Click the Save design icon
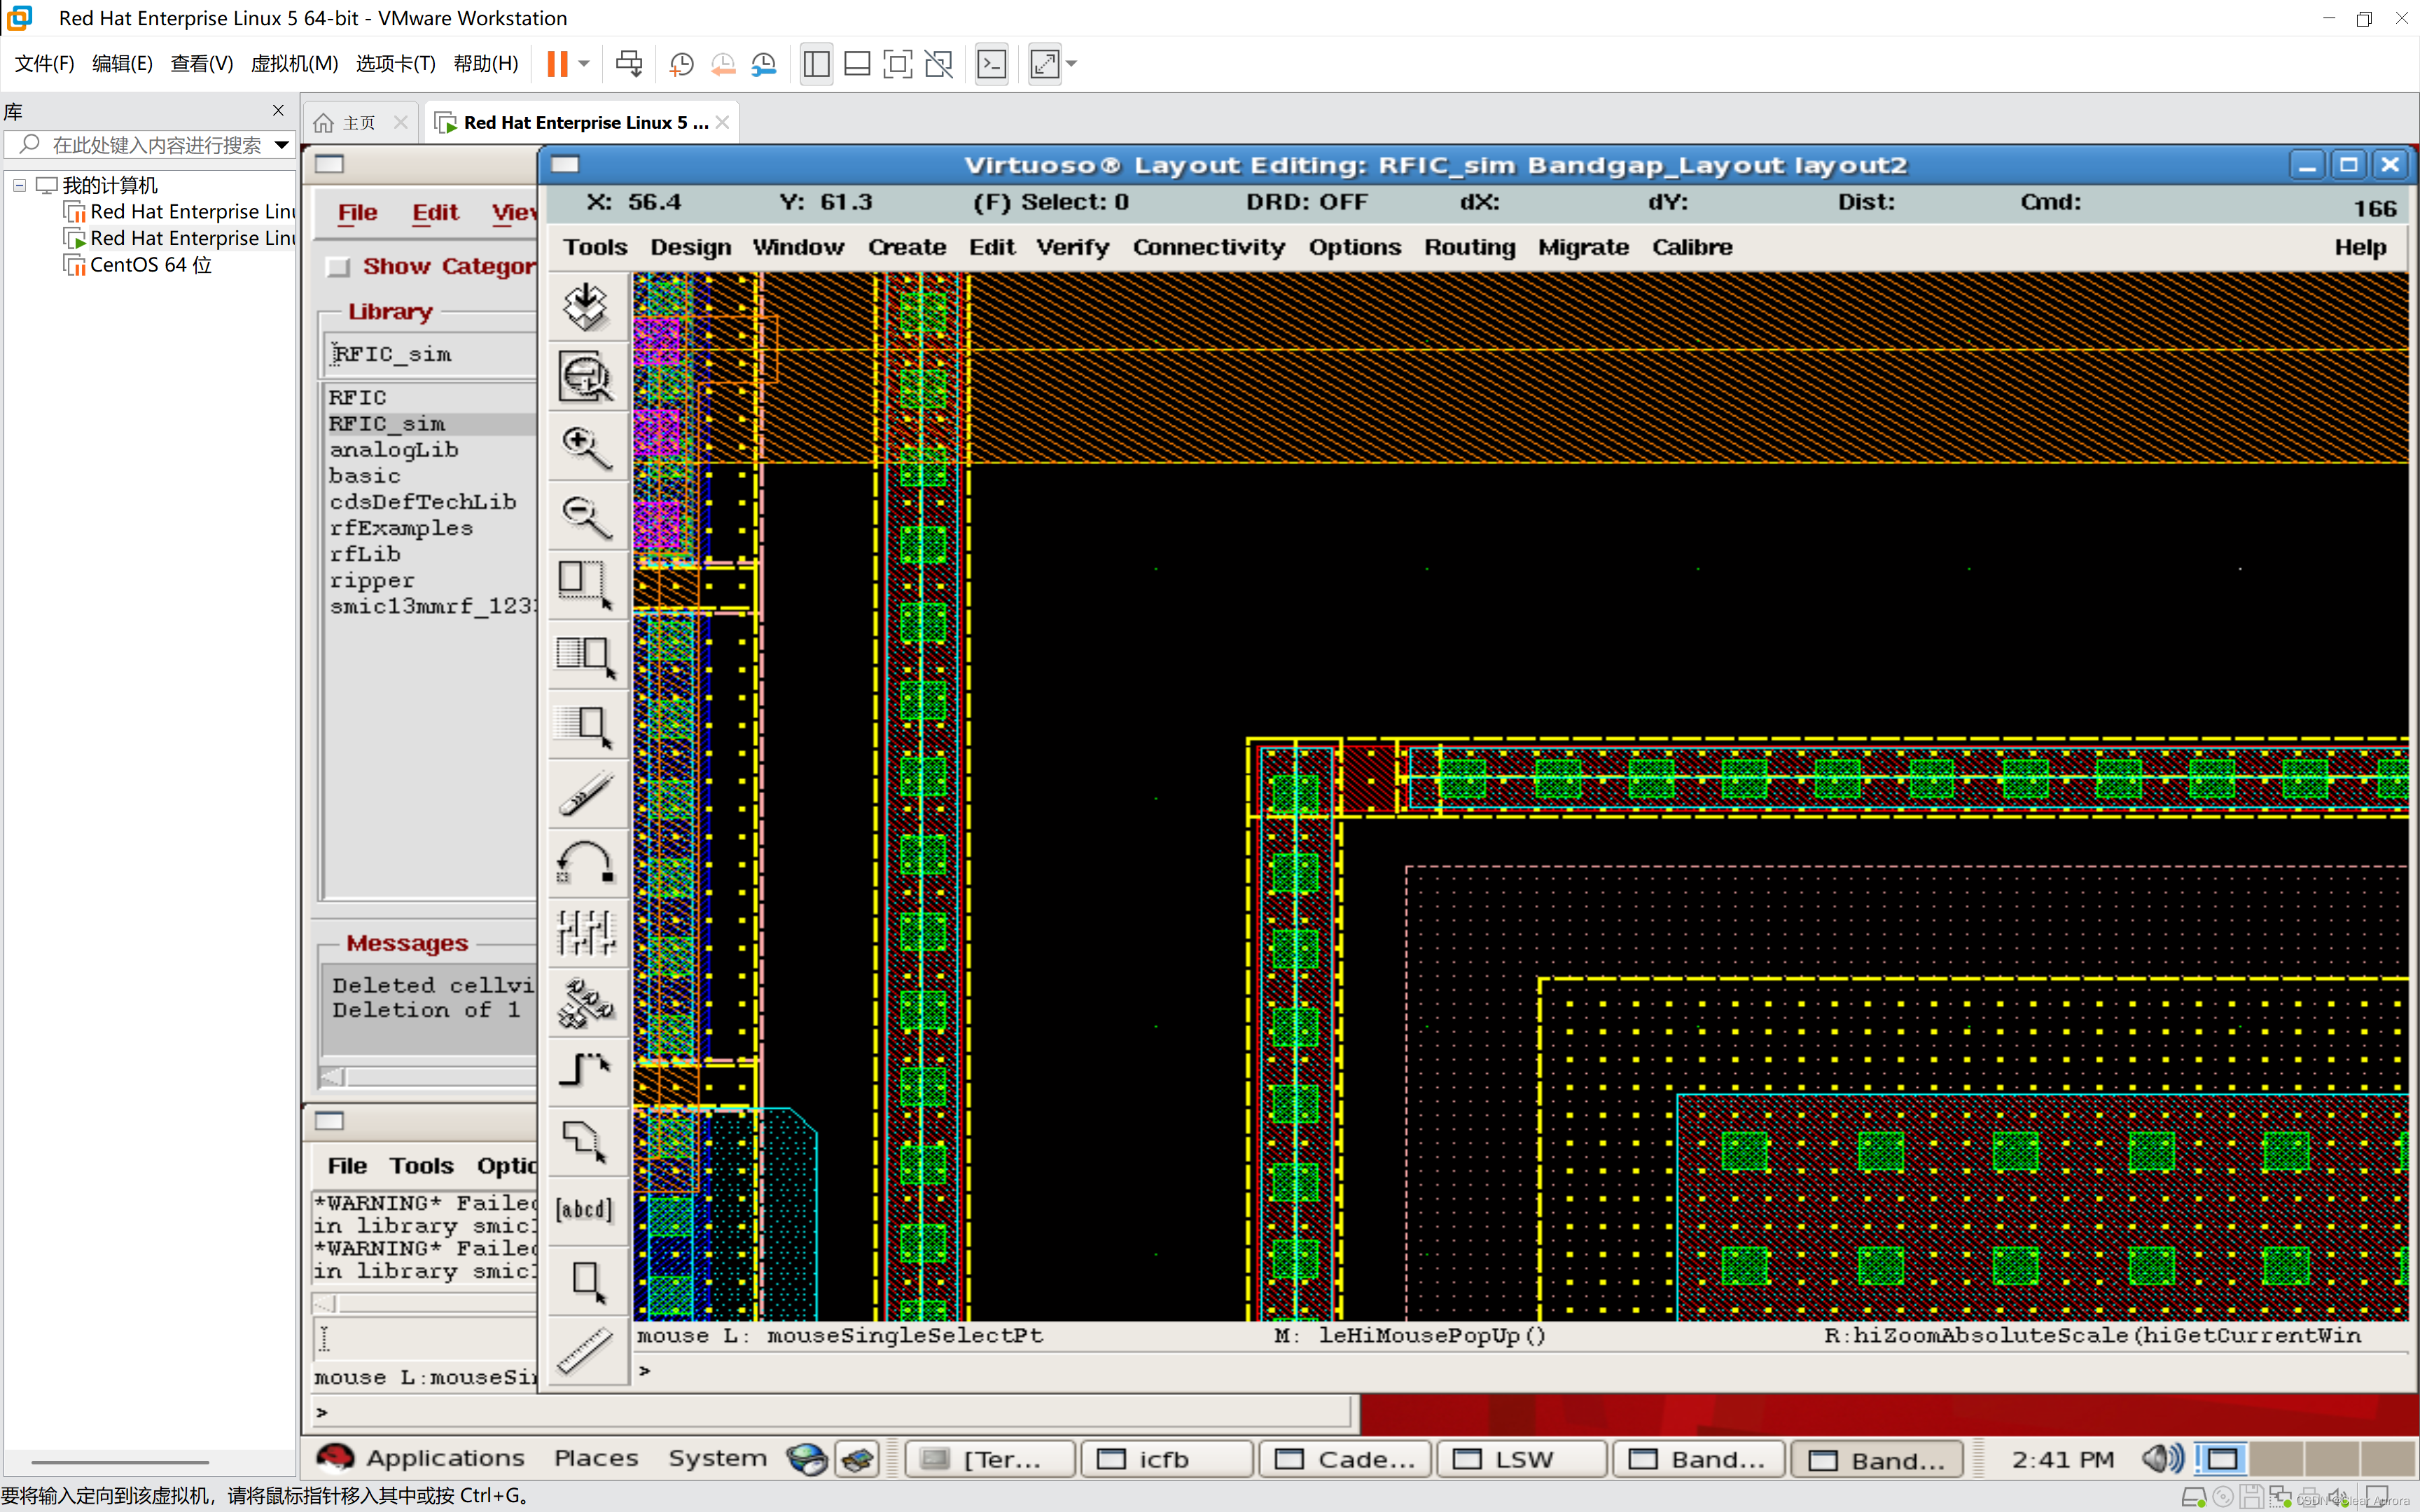Image resolution: width=2420 pixels, height=1512 pixels. point(586,306)
